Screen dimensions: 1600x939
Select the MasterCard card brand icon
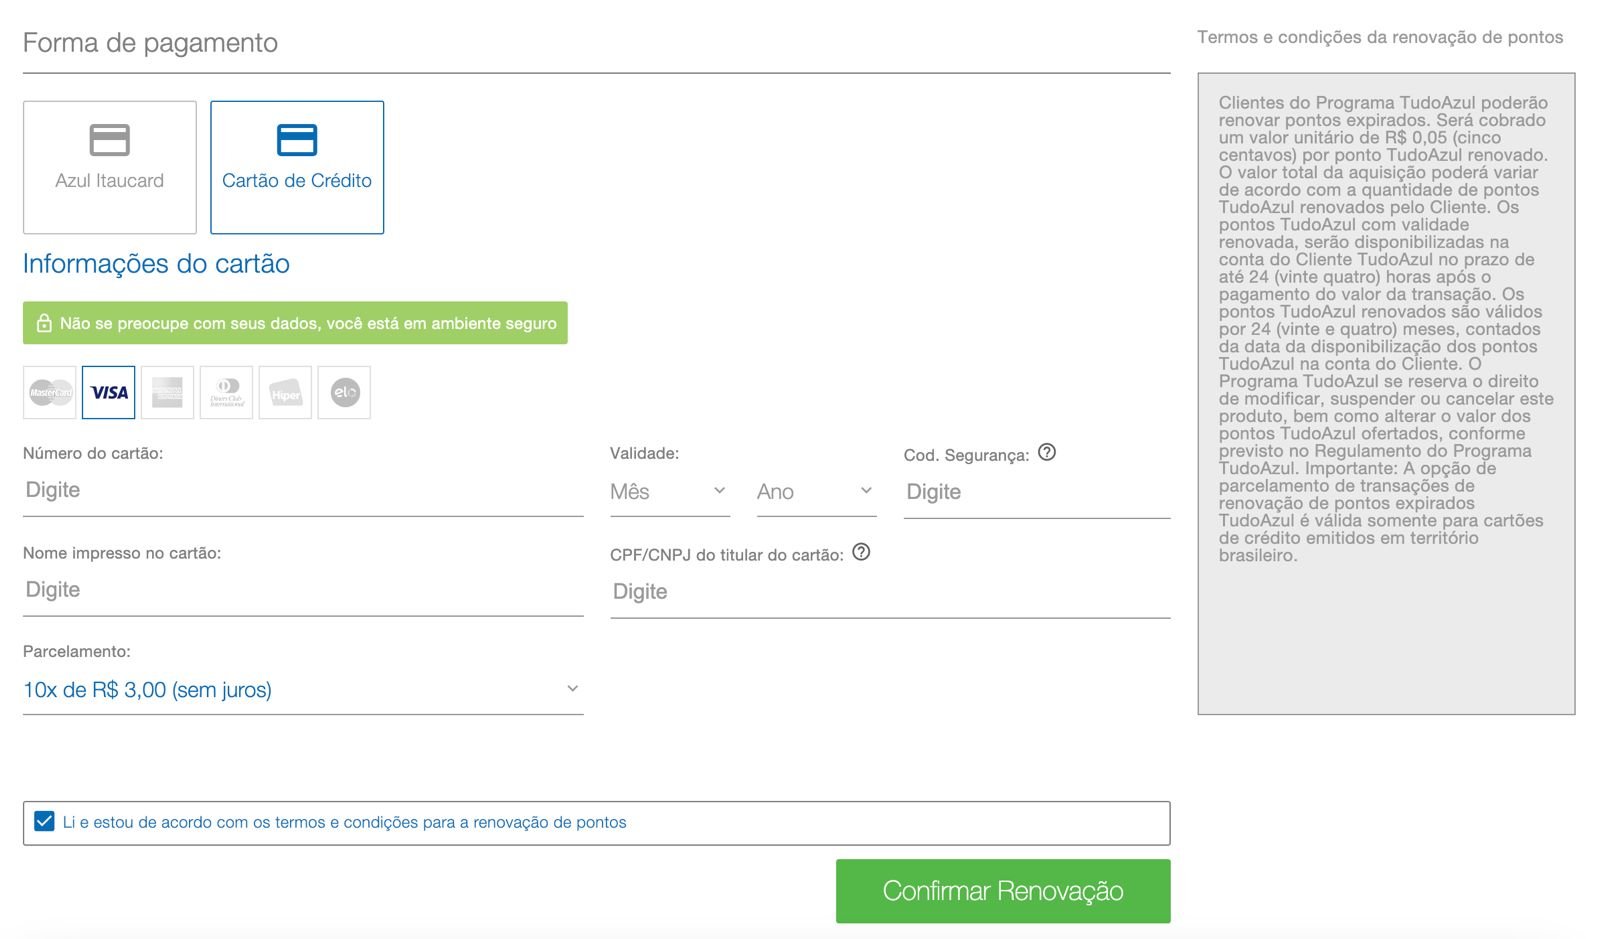(50, 393)
